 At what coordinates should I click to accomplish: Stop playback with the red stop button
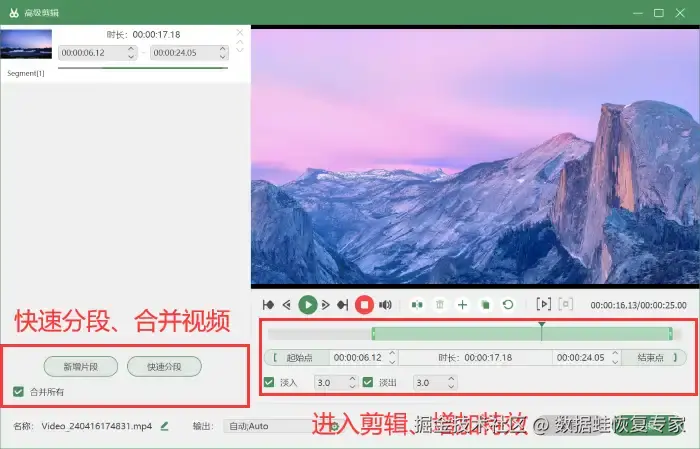click(364, 305)
